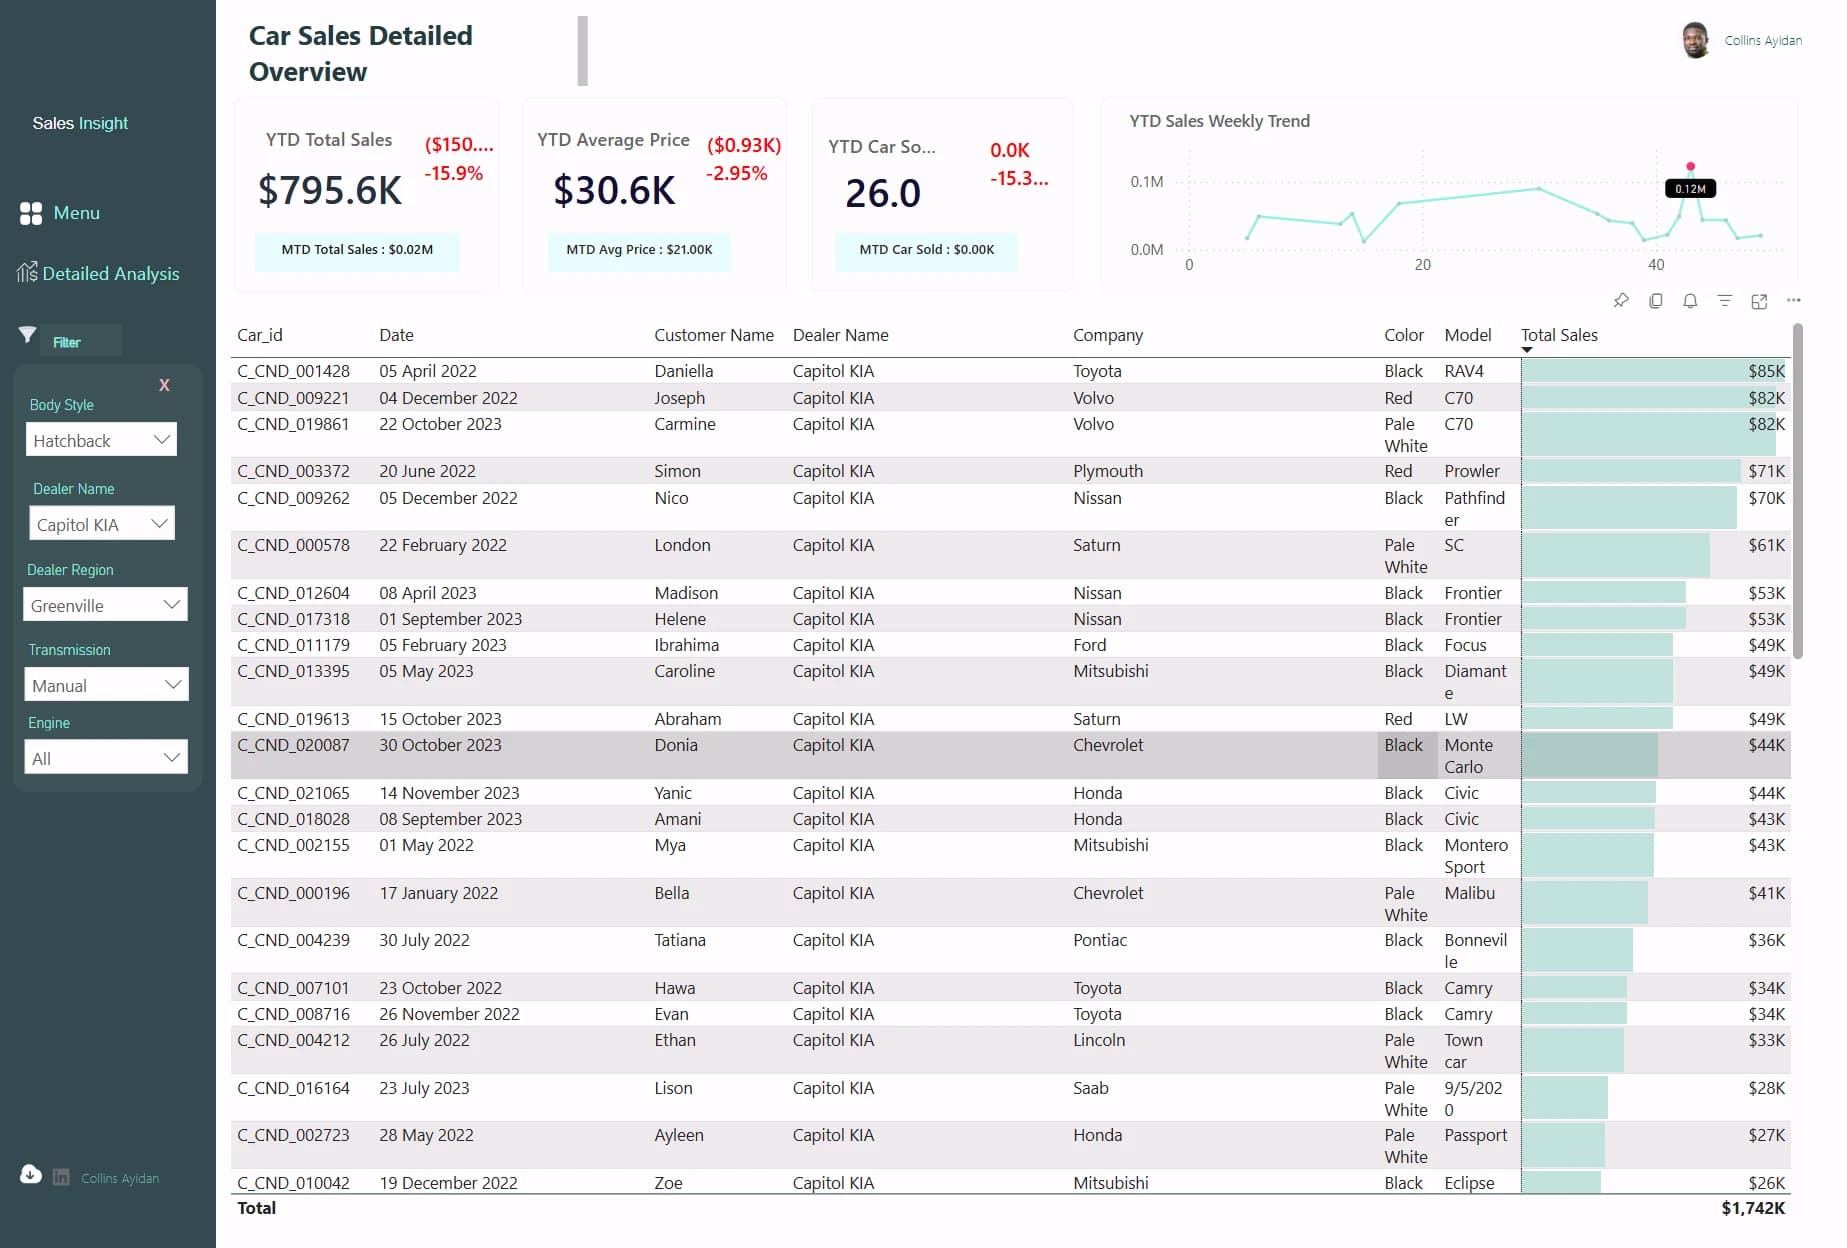This screenshot has height=1248, width=1847.
Task: Click YTD Total Sales value $795.6K
Action: pos(330,190)
